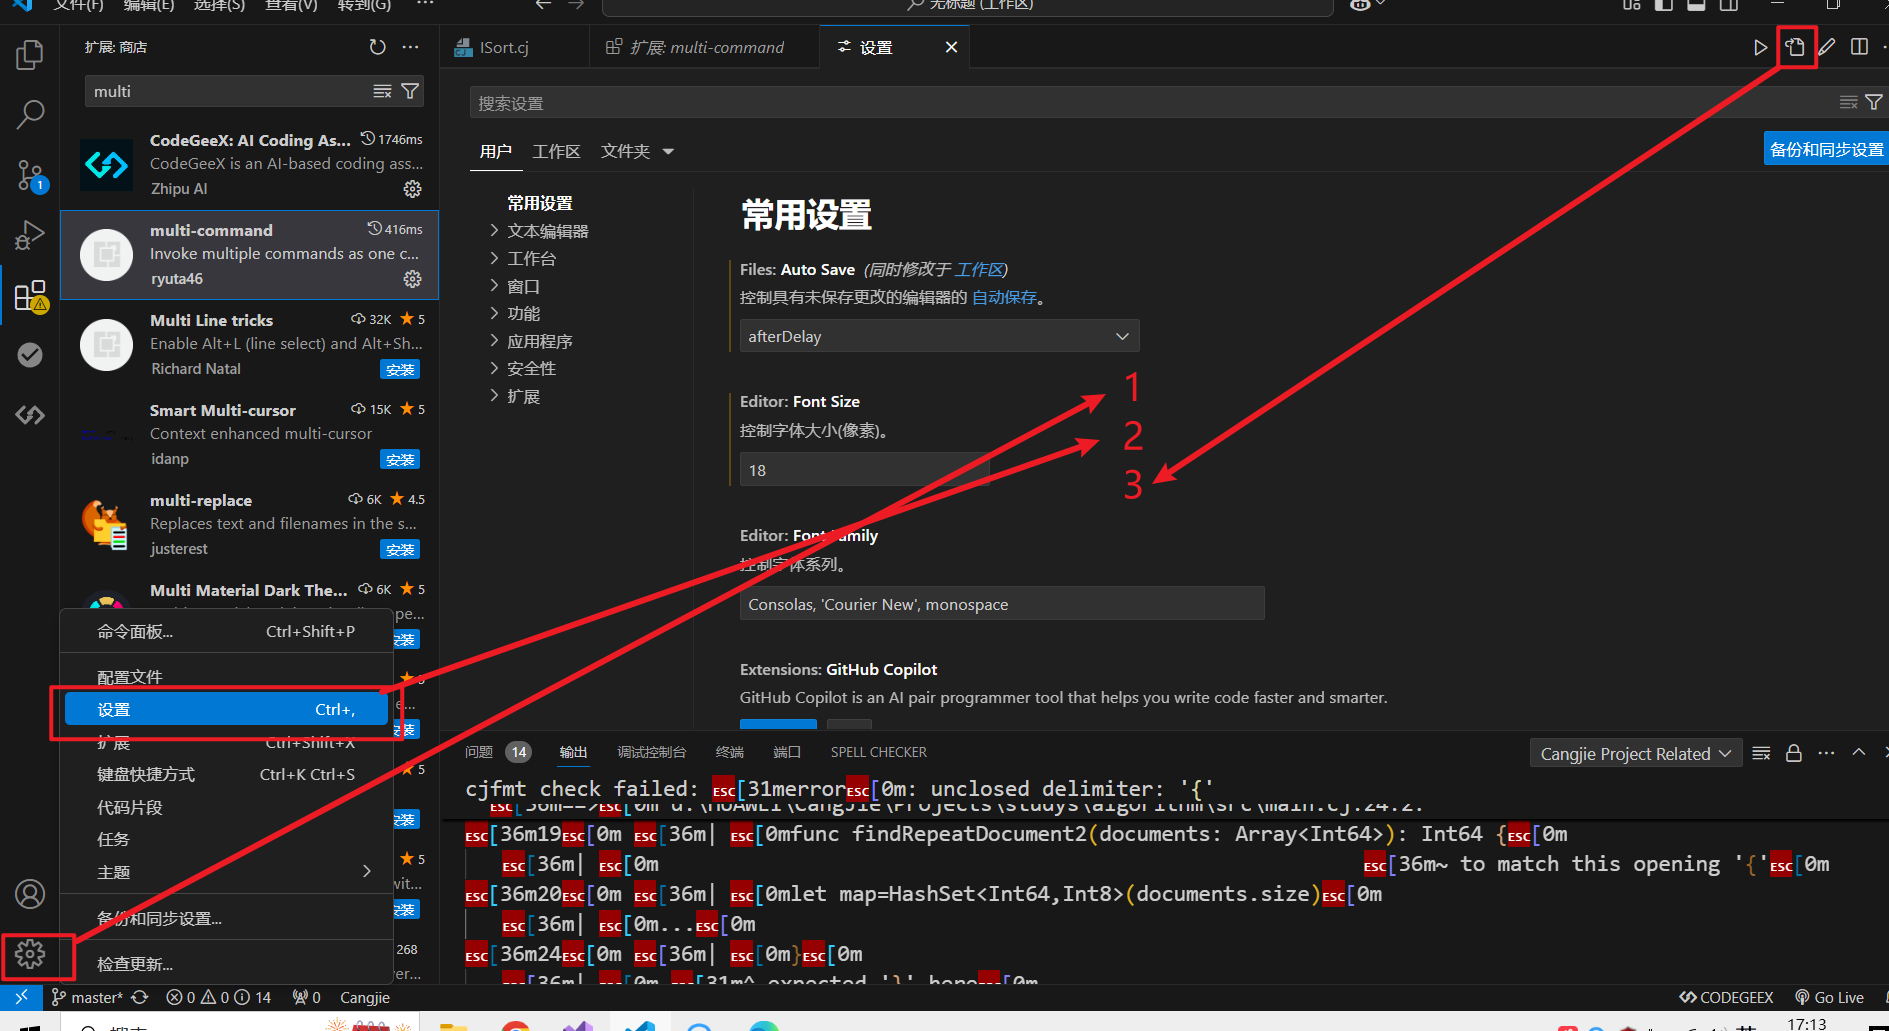
Task: Follow the 自动保存 link in Auto Save description
Action: pos(1004,297)
